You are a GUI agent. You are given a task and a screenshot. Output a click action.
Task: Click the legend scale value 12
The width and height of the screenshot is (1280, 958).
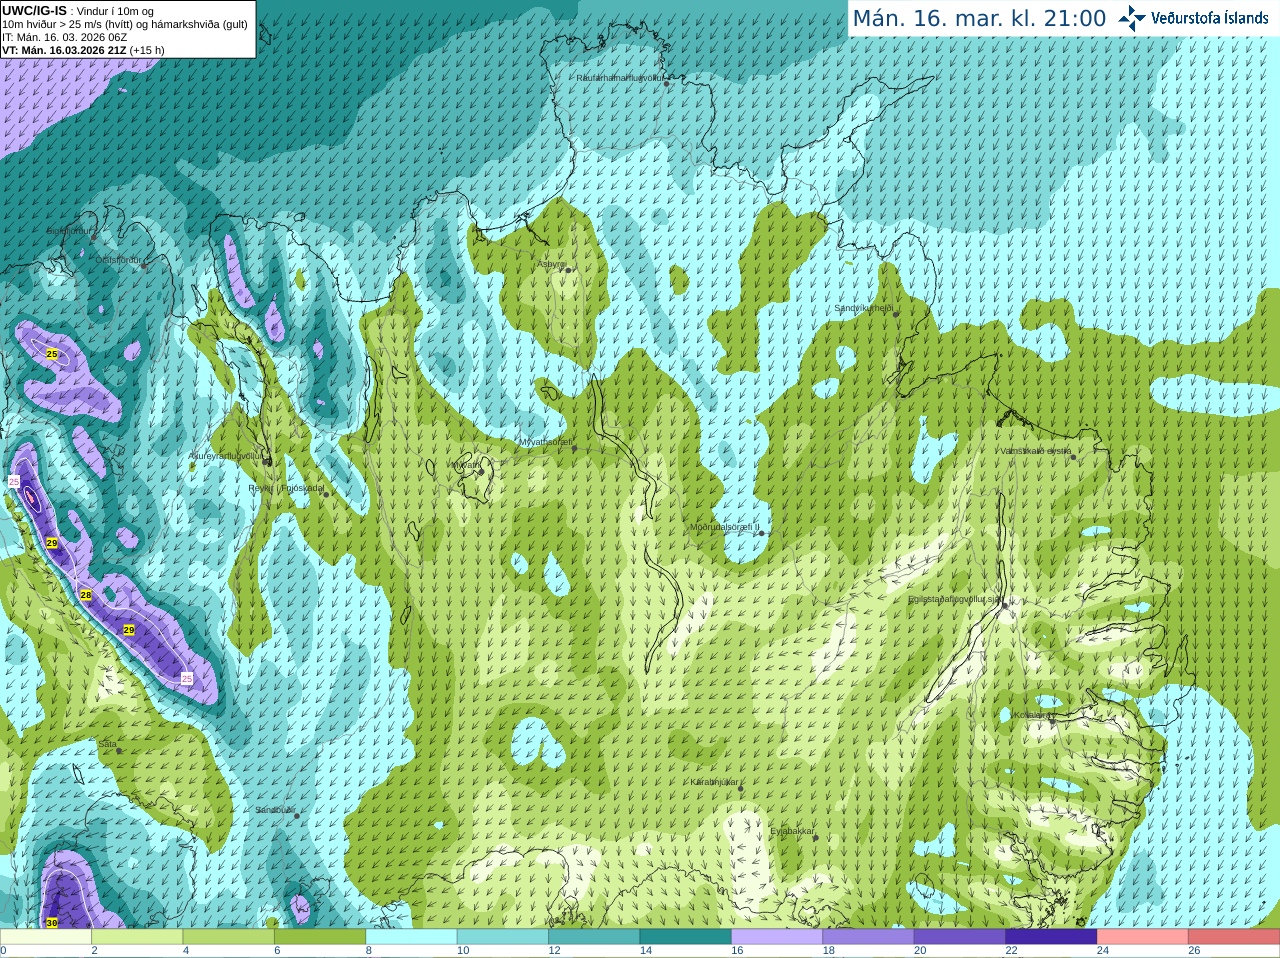point(554,951)
